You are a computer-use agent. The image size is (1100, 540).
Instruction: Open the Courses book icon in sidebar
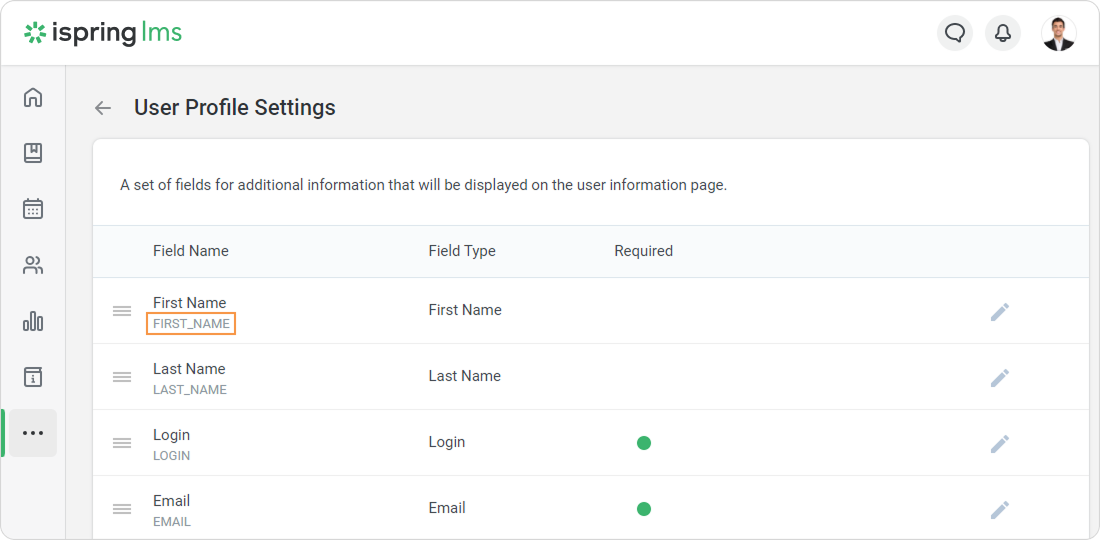click(x=33, y=153)
